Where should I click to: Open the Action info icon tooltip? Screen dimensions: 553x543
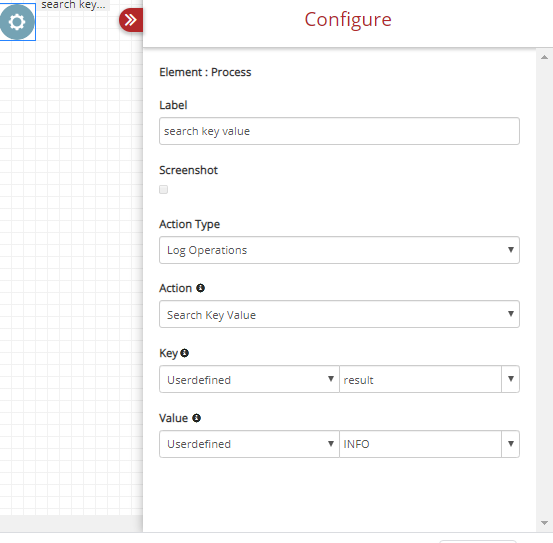coord(200,288)
